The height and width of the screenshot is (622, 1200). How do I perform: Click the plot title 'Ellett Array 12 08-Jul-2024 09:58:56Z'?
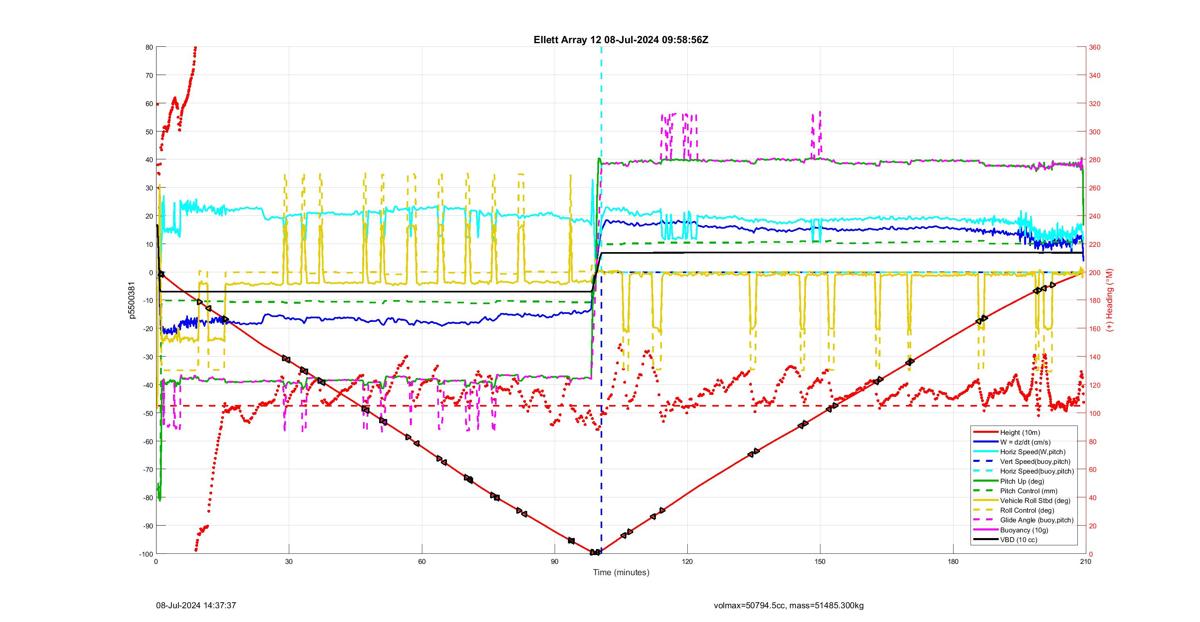point(621,39)
